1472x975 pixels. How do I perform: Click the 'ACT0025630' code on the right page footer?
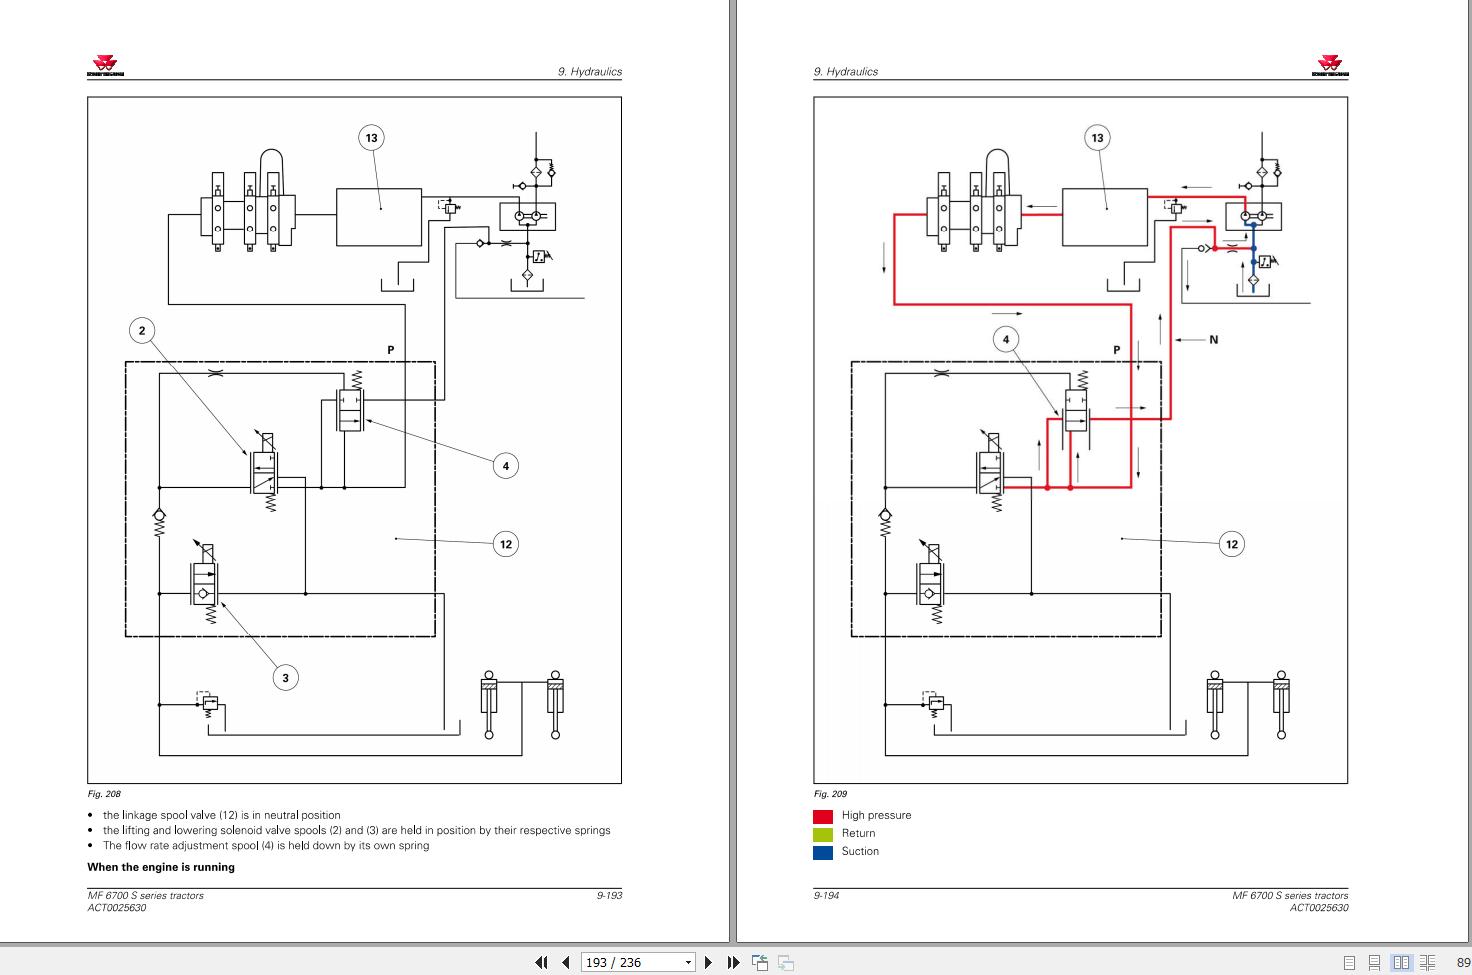1319,908
